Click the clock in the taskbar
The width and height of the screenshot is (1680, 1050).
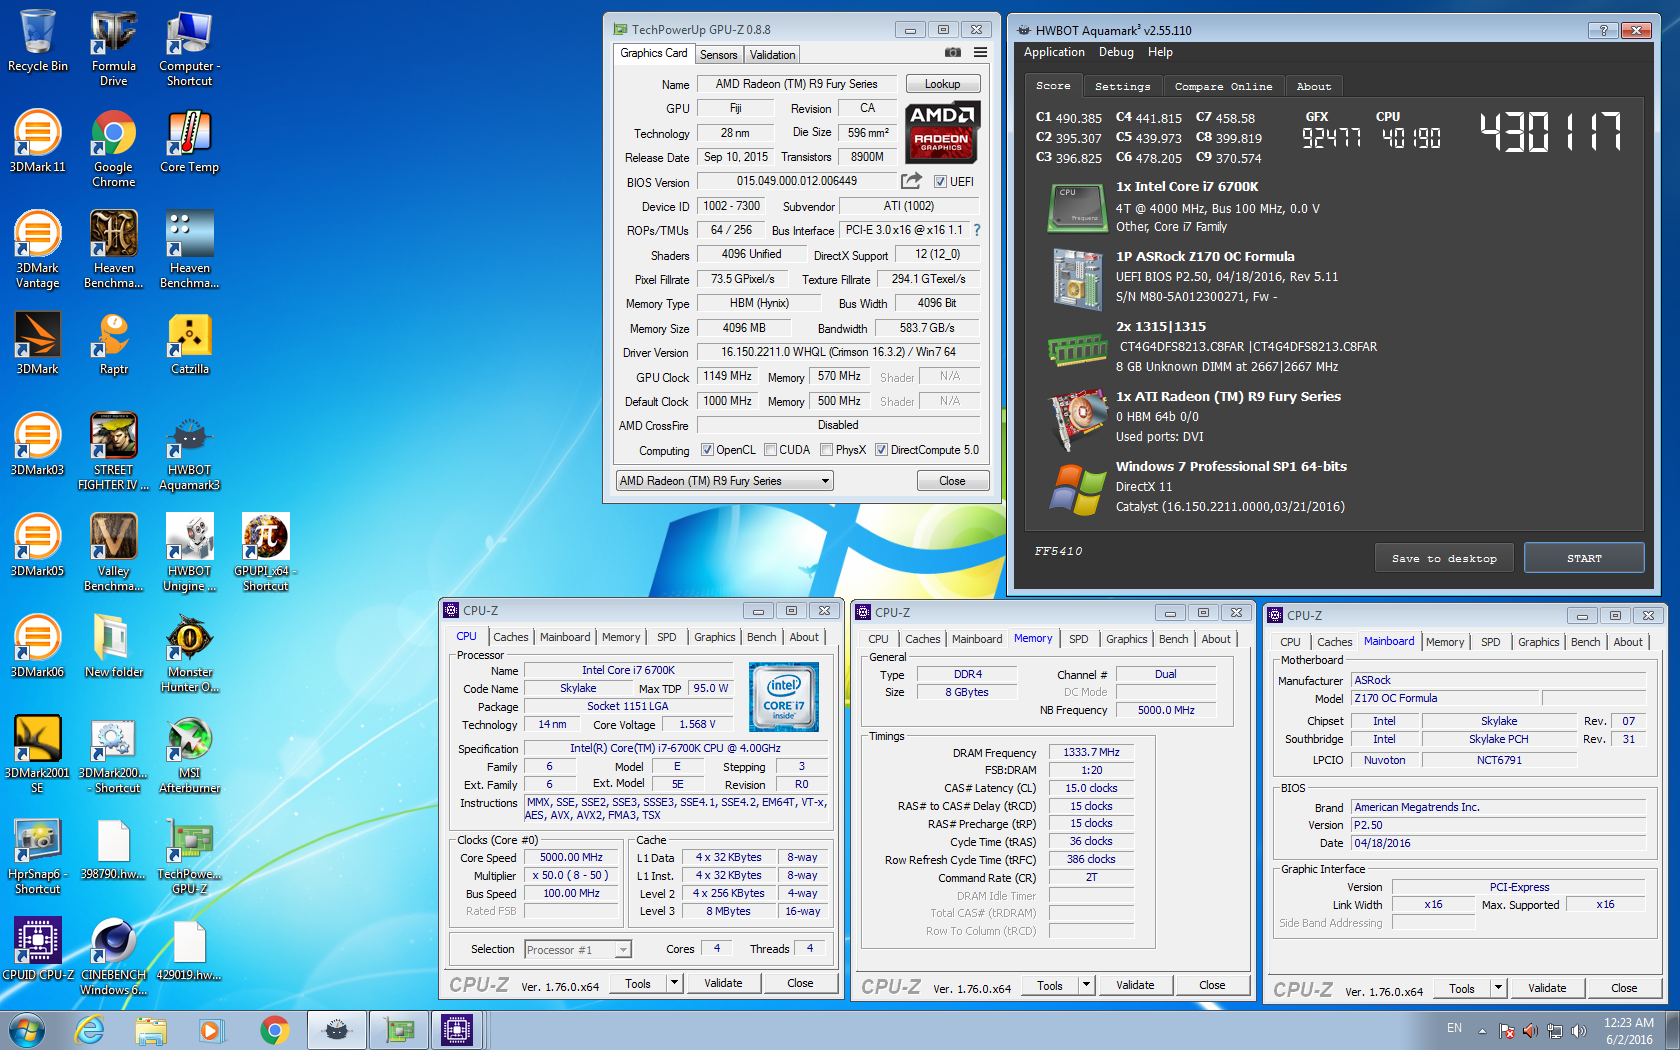pos(1629,1031)
